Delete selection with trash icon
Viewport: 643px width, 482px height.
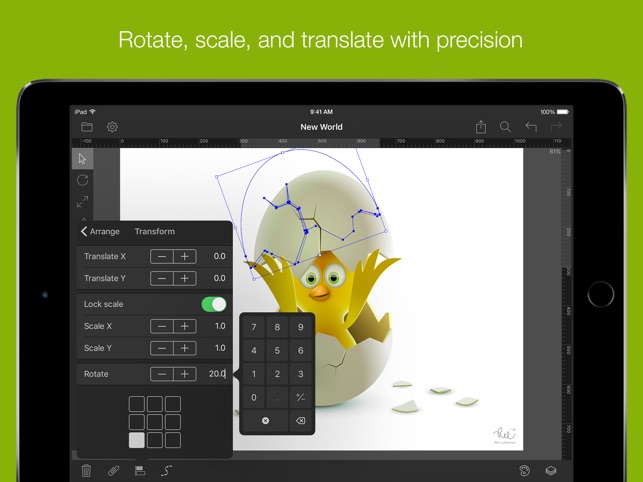pos(86,471)
